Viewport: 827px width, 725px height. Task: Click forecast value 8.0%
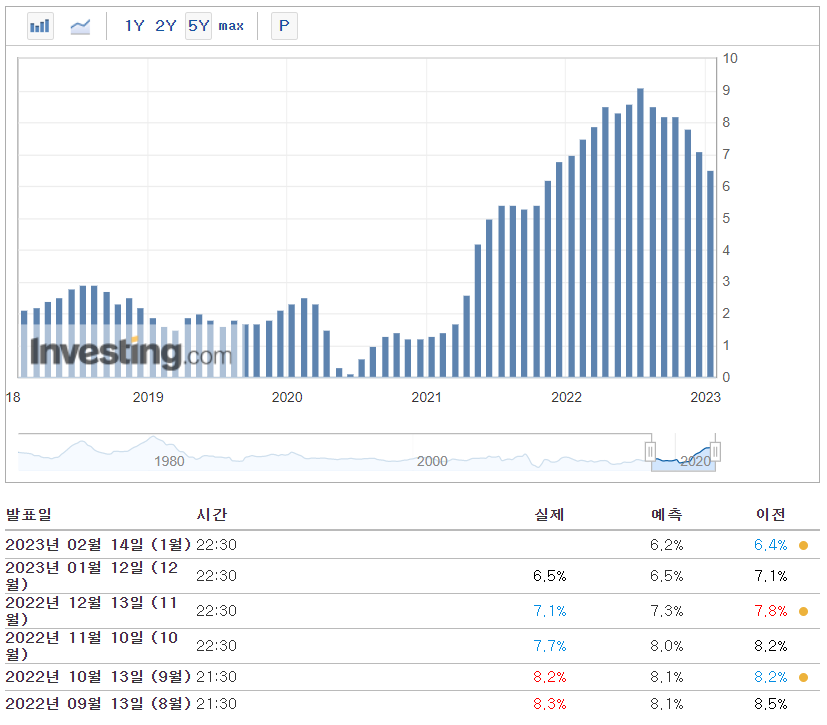(666, 645)
